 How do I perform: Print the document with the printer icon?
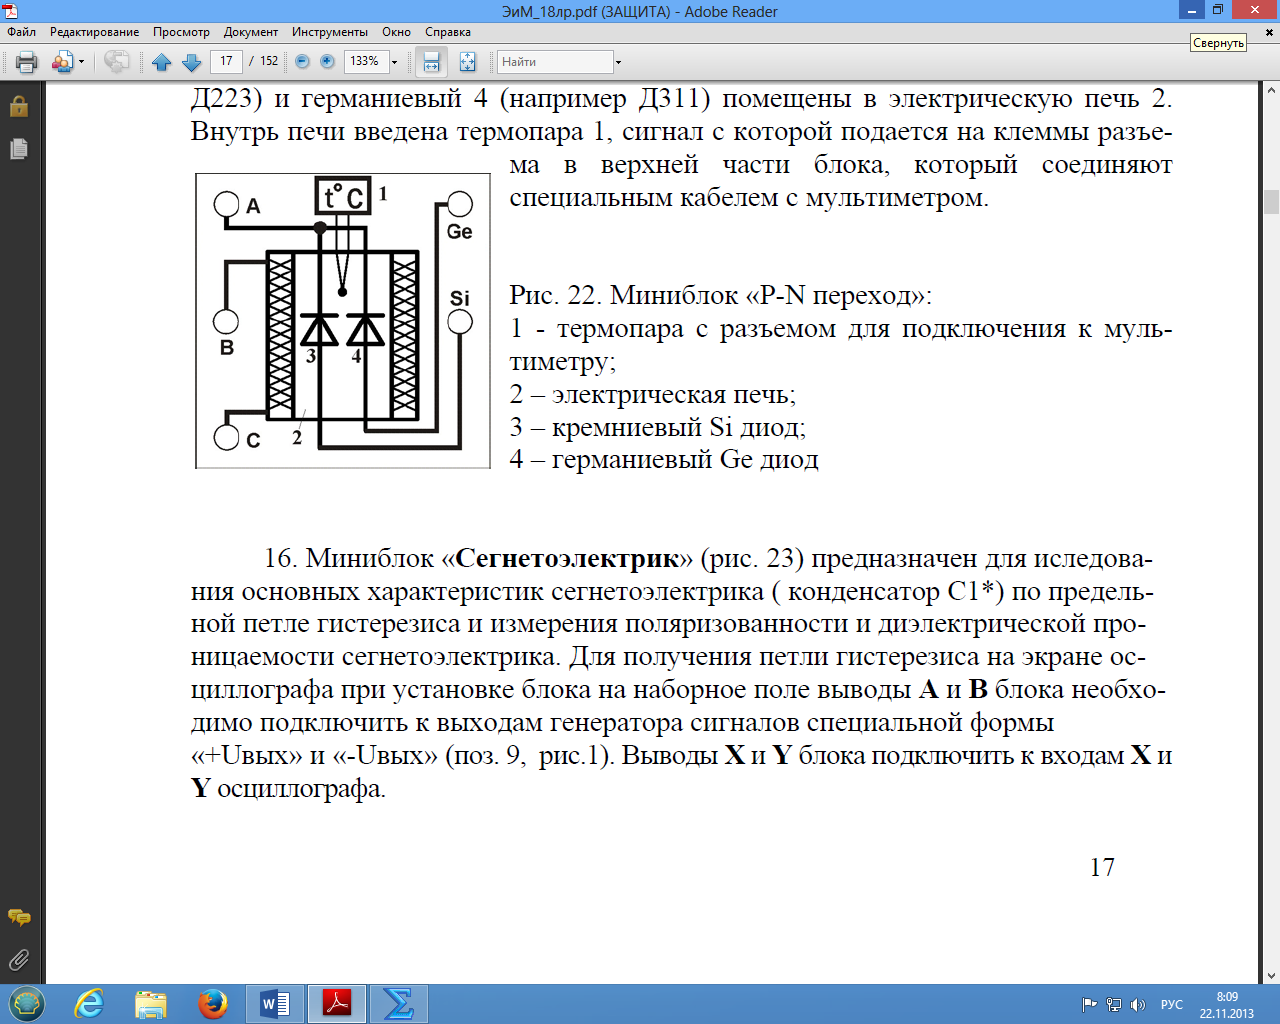(x=27, y=62)
